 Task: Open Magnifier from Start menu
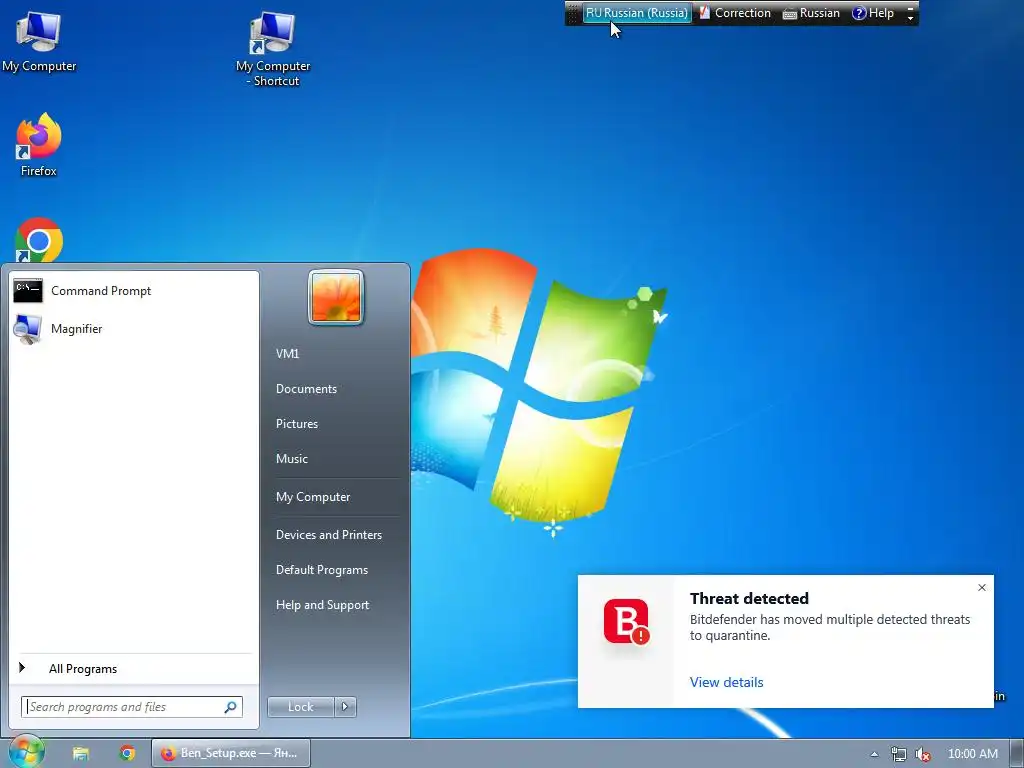coord(134,328)
